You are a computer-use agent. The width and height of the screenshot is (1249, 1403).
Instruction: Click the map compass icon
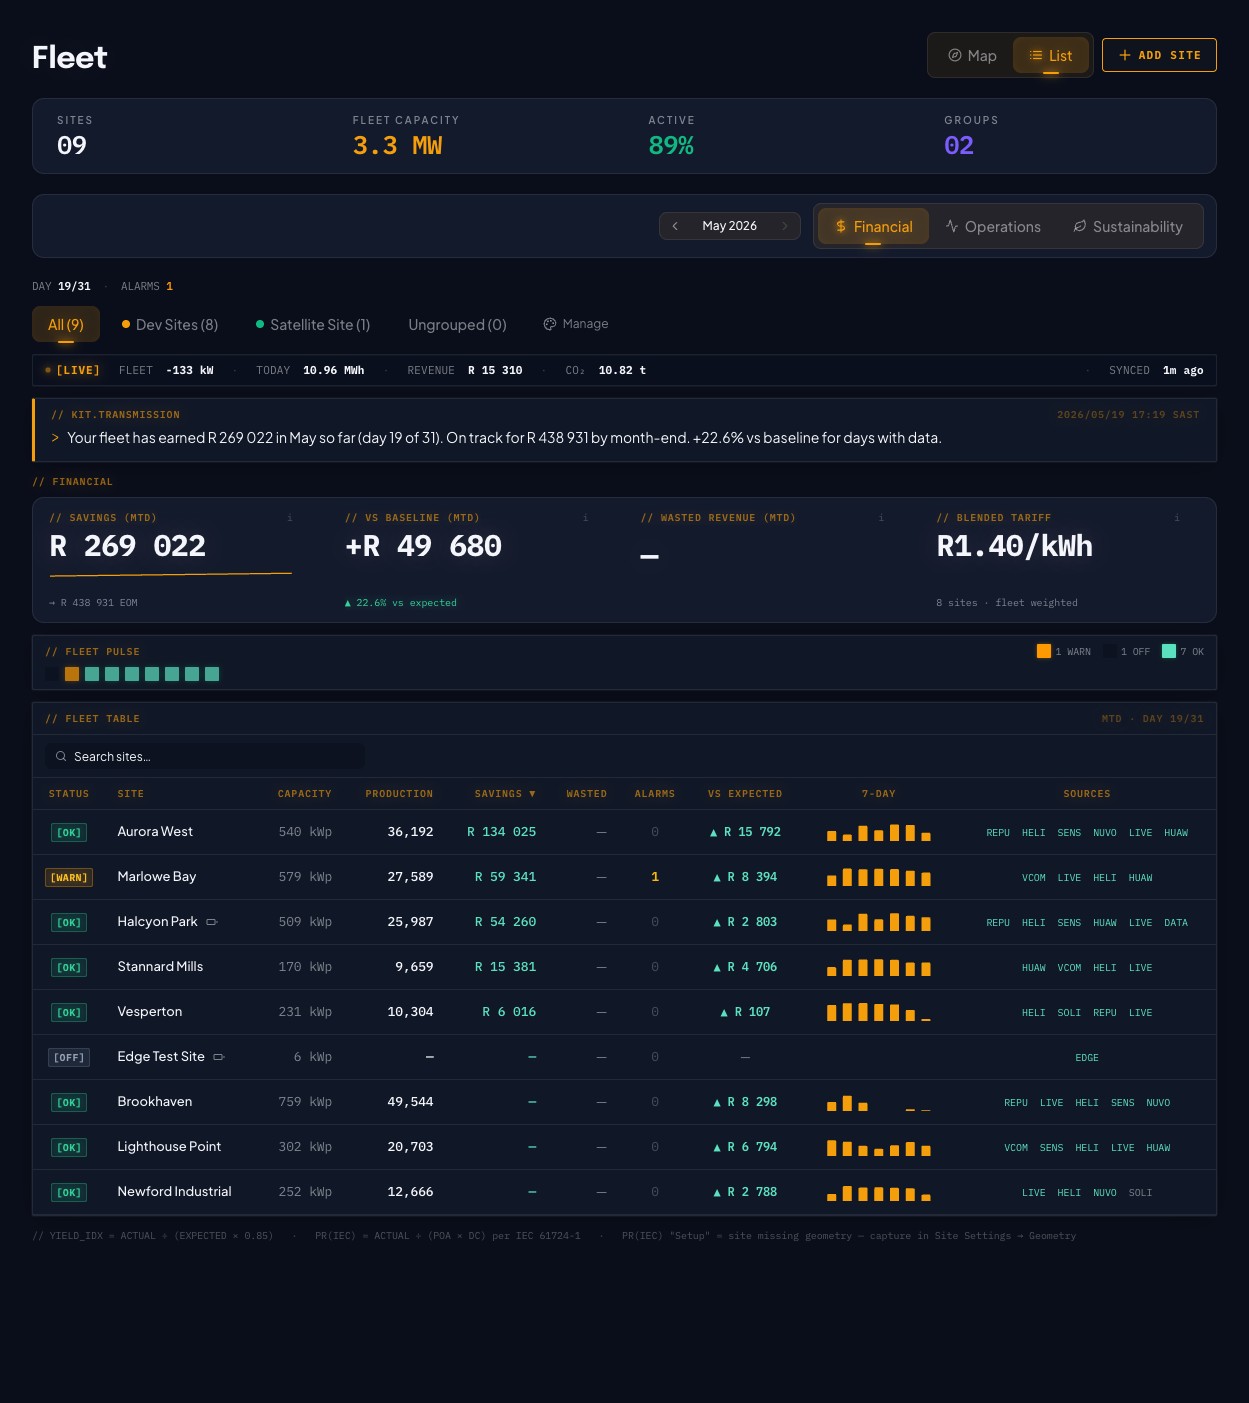click(x=955, y=56)
